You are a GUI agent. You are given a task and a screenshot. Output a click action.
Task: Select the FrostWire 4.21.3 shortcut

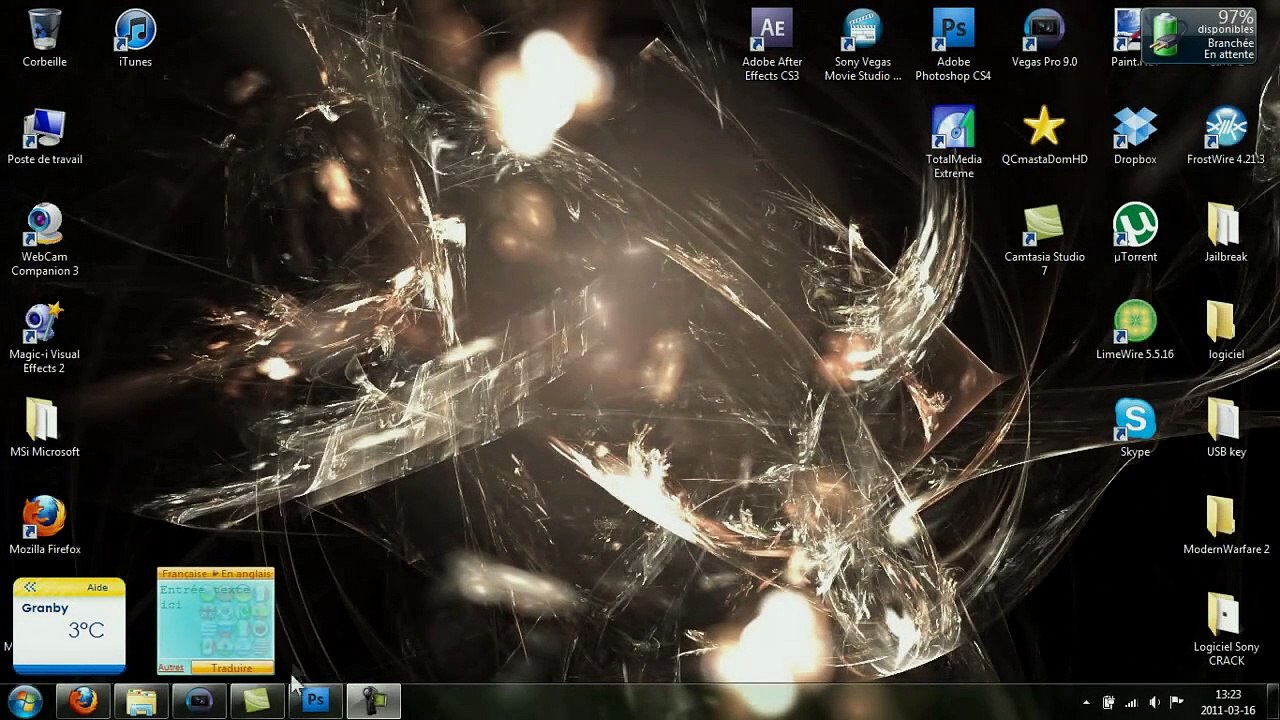(x=1226, y=136)
